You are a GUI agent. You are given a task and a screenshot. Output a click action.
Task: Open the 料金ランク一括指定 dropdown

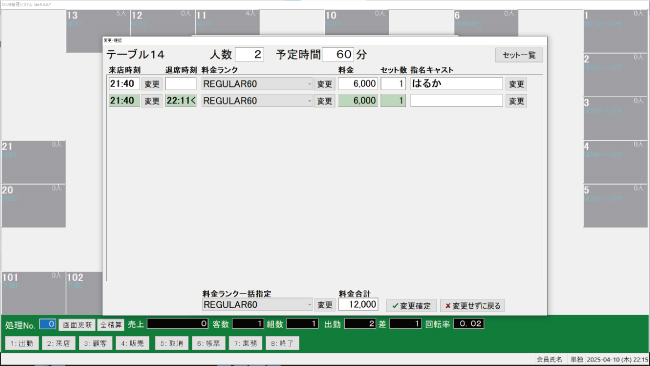point(257,305)
